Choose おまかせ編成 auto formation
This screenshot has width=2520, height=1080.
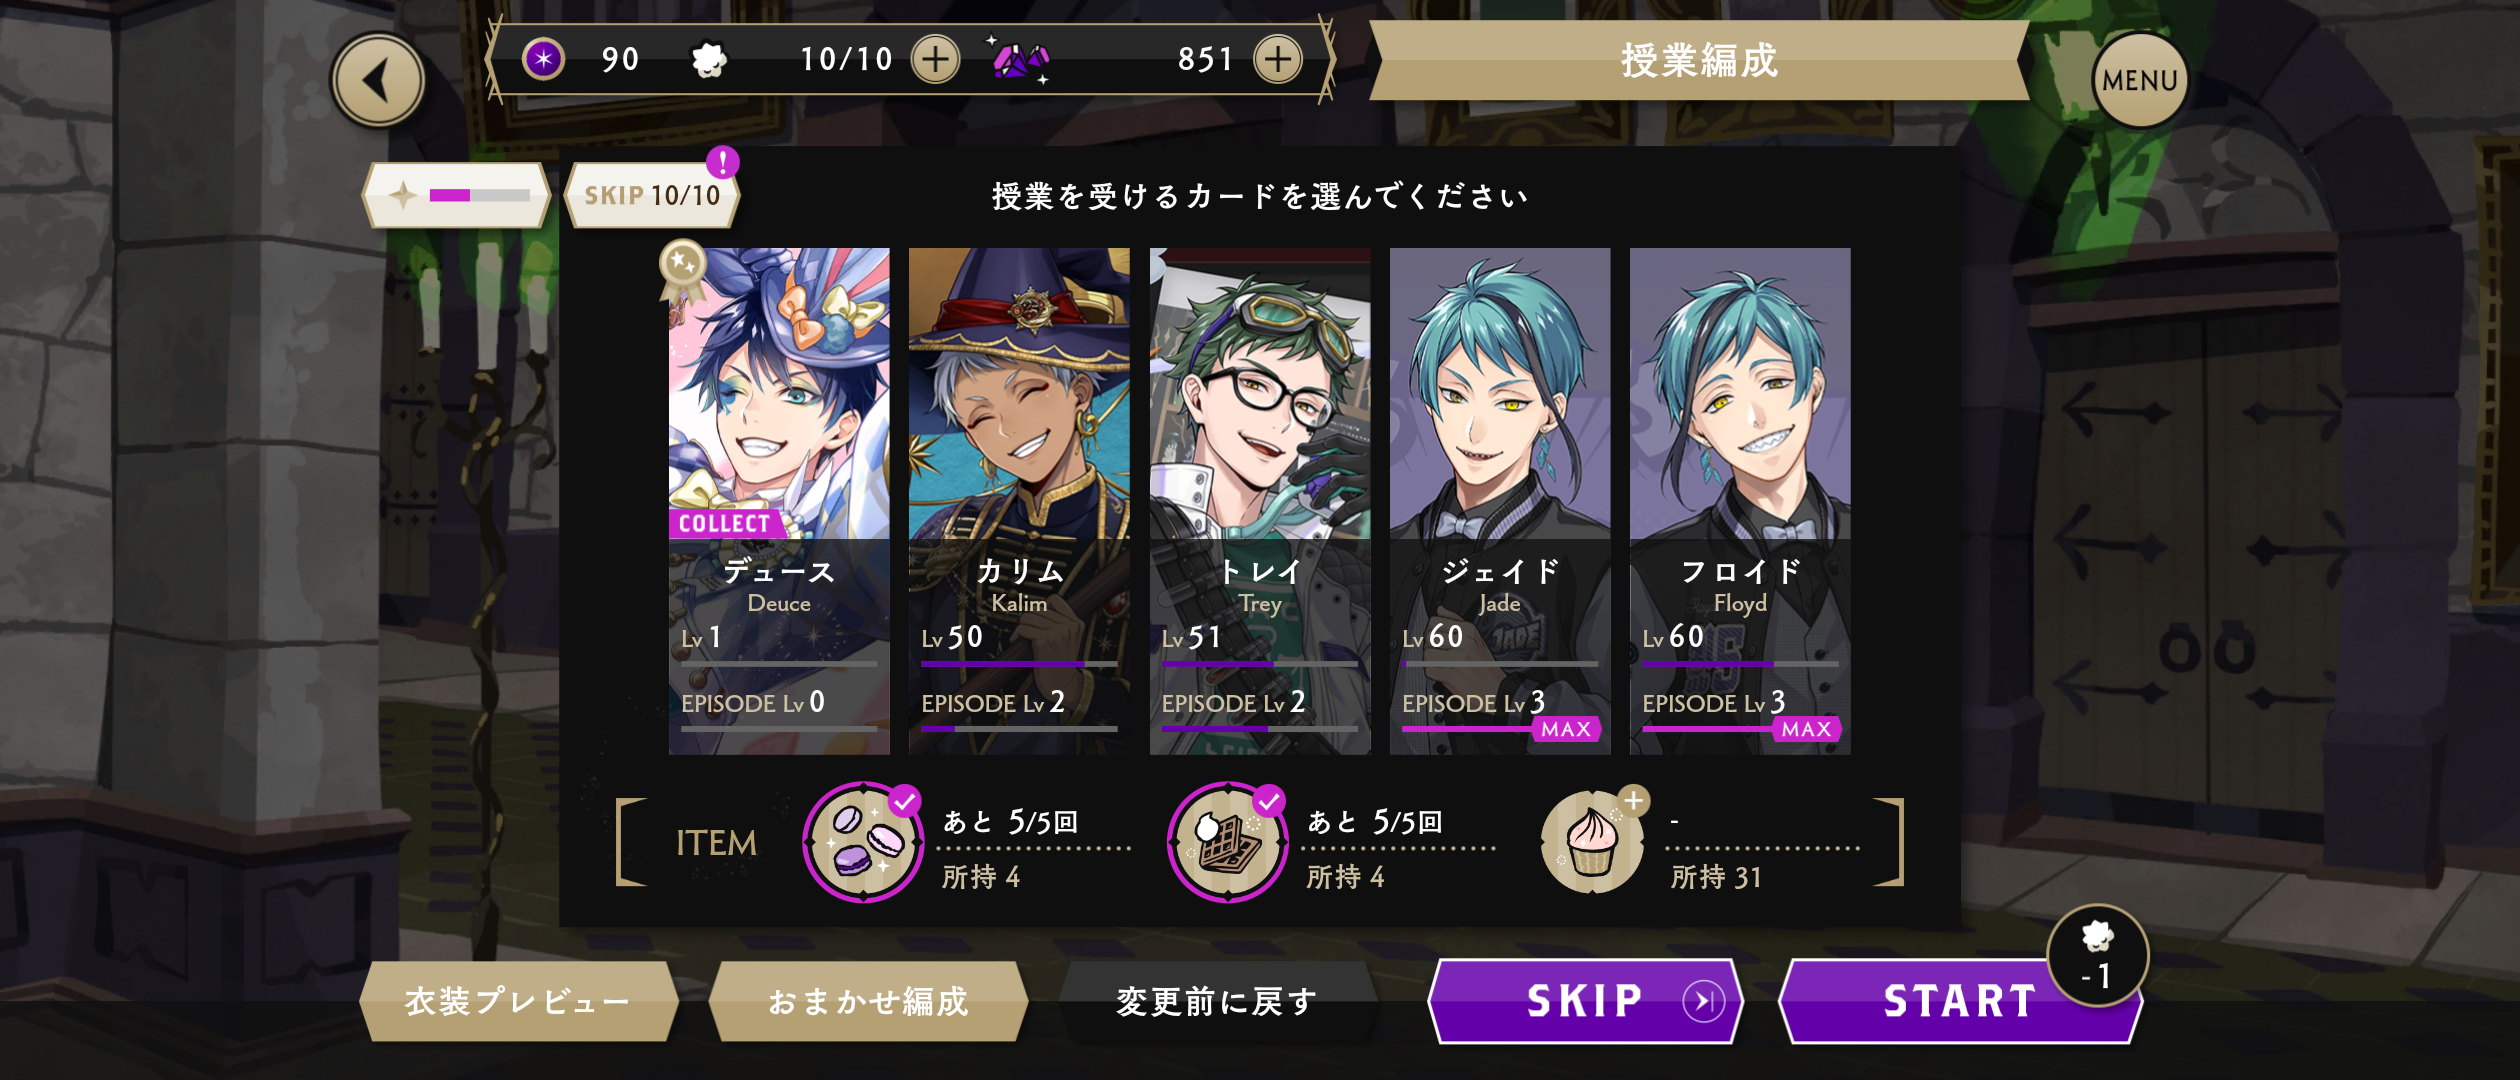(x=868, y=1001)
